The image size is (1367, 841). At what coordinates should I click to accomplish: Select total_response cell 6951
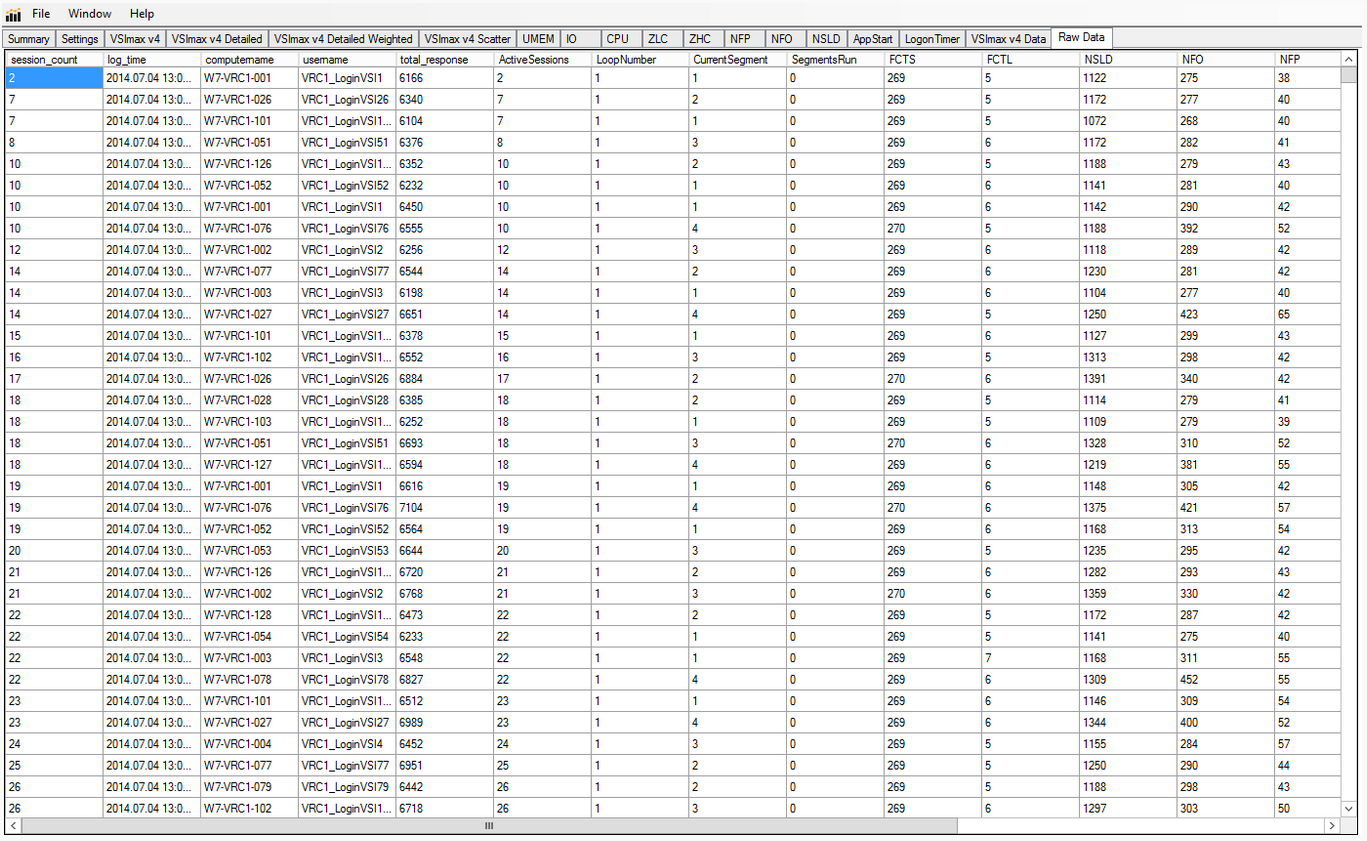click(x=445, y=765)
